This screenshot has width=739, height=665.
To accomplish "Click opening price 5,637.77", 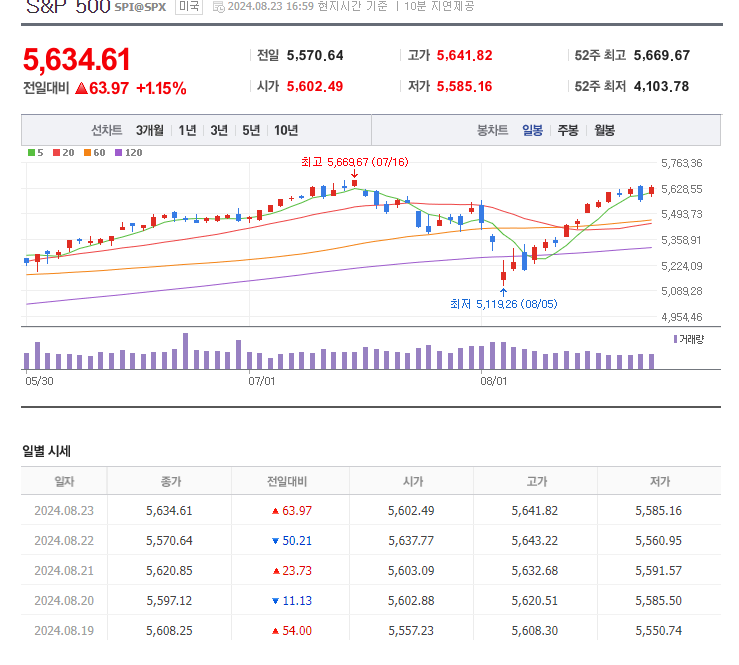I will pos(411,541).
